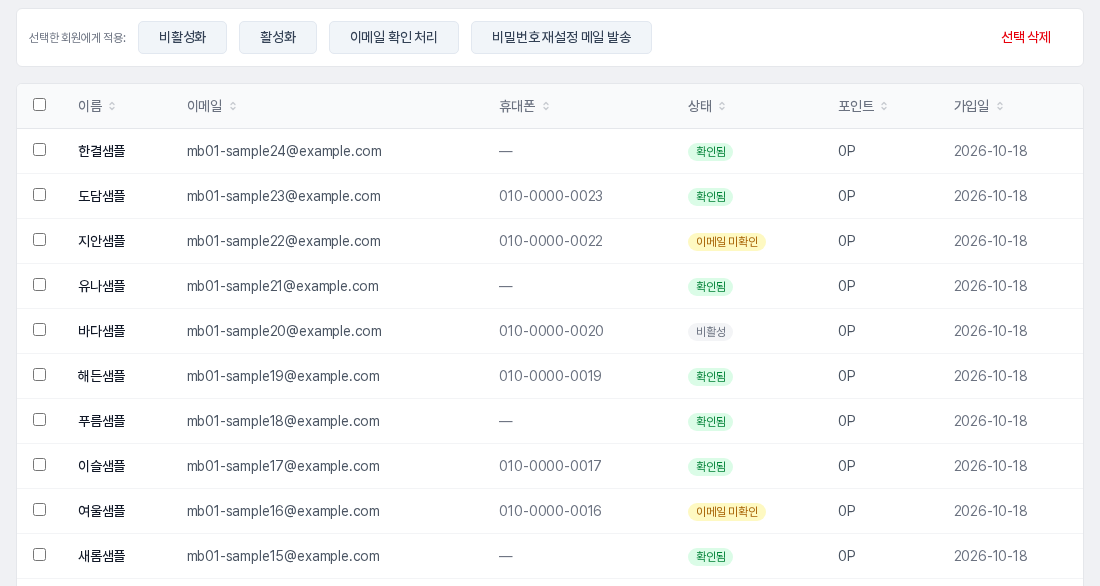Click email mb01-sample18@example.com
Image resolution: width=1100 pixels, height=586 pixels.
click(283, 420)
